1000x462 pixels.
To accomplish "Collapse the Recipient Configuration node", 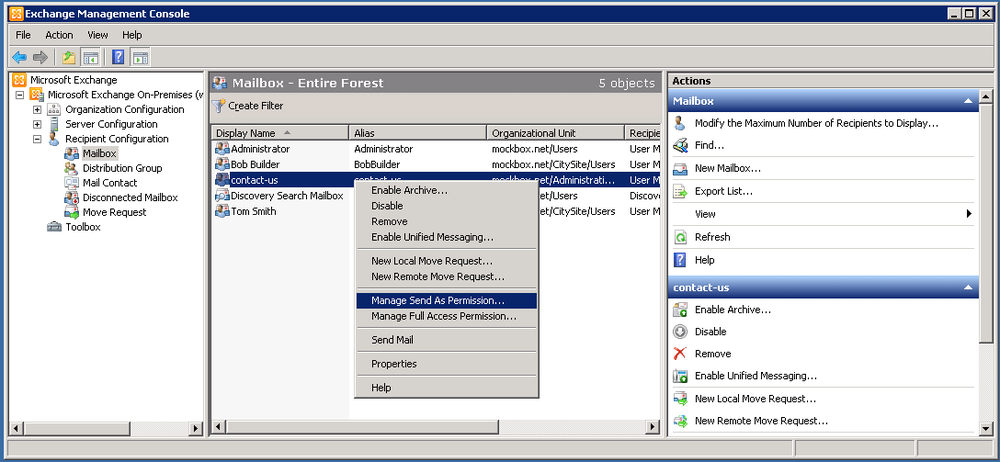I will pos(37,139).
